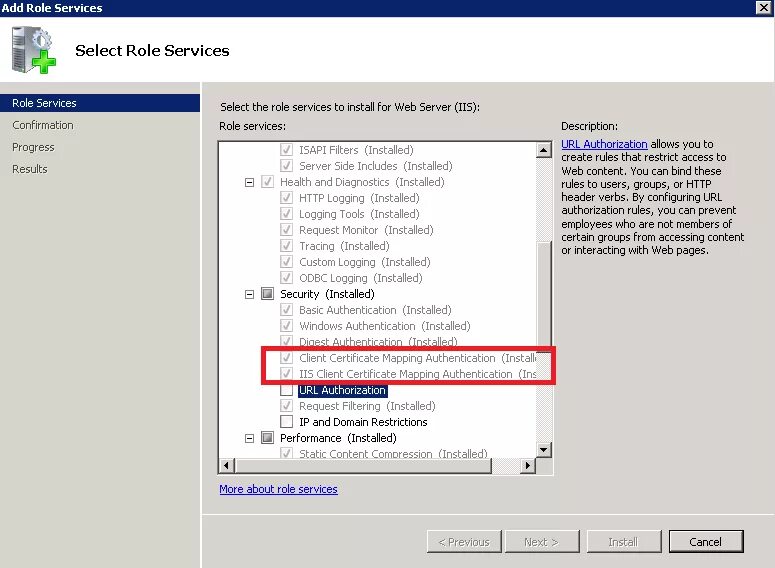Click the vertical scrollbar thumb
The width and height of the screenshot is (775, 568).
point(544,297)
